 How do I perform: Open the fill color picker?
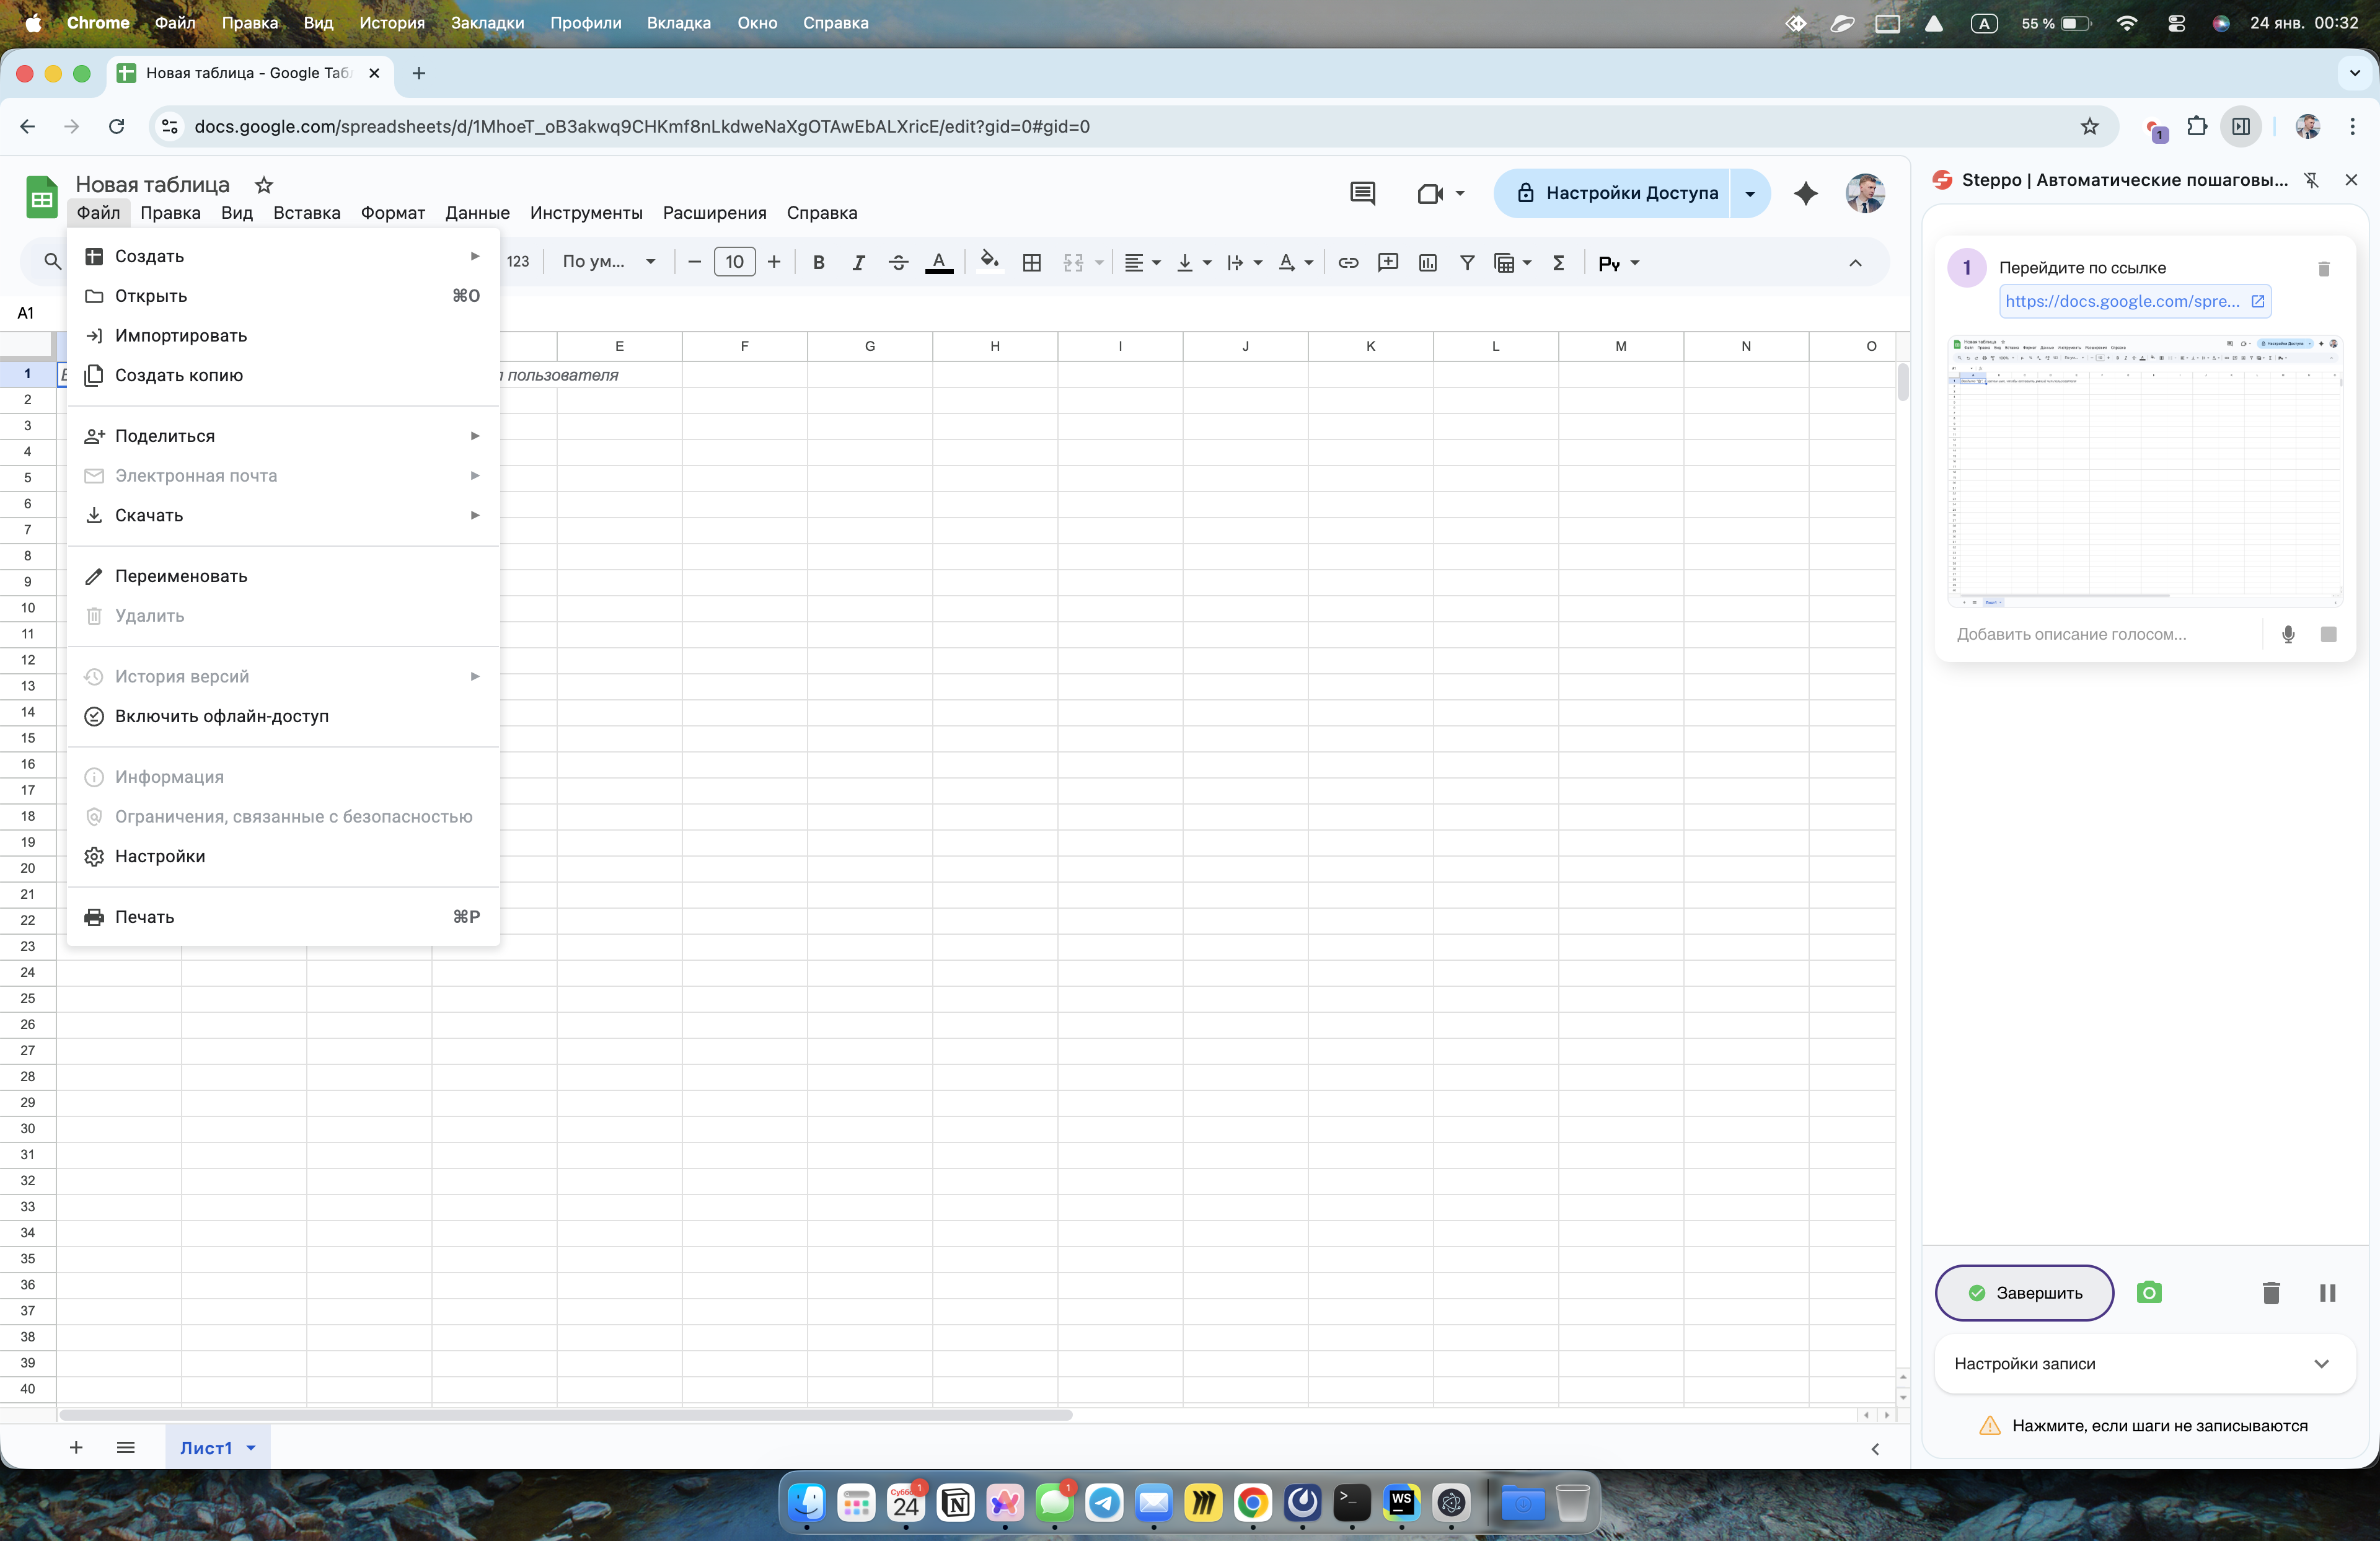pos(988,262)
